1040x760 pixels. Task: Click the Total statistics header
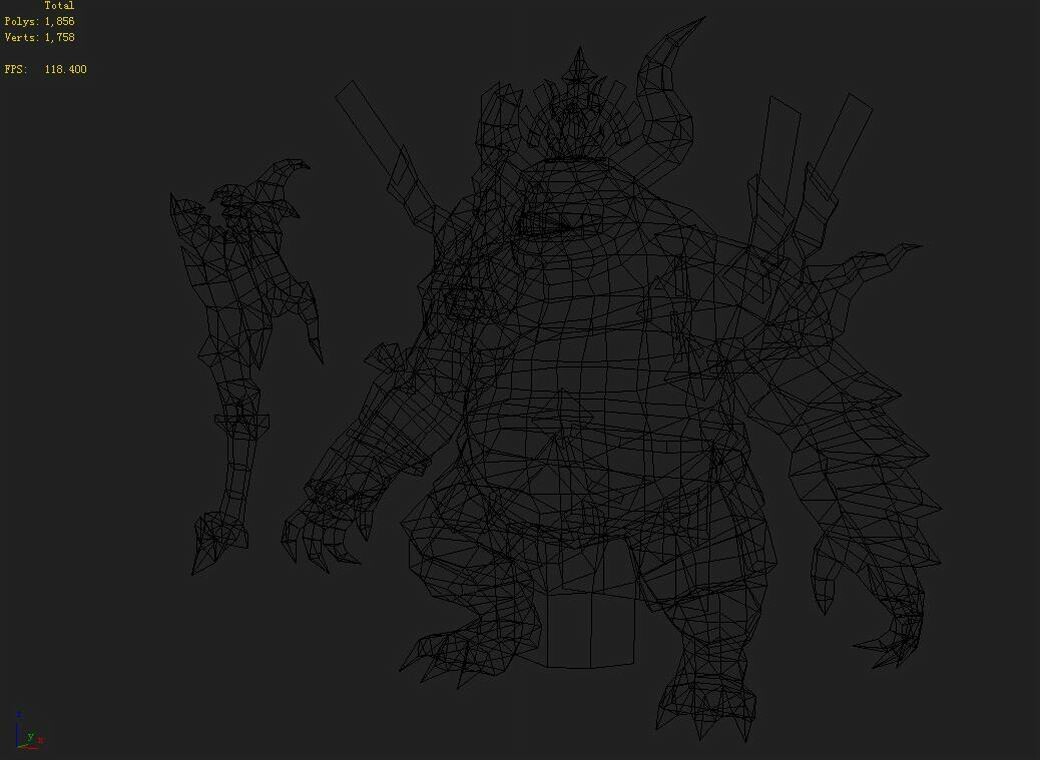(x=60, y=5)
